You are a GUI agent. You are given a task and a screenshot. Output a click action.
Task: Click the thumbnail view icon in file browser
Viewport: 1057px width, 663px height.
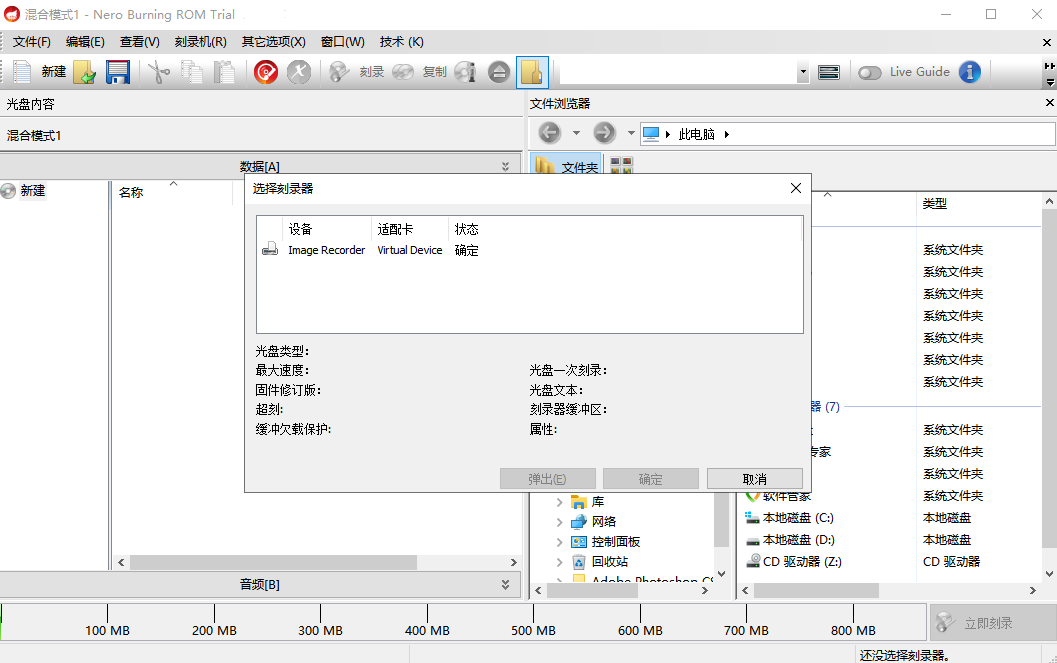tap(620, 166)
